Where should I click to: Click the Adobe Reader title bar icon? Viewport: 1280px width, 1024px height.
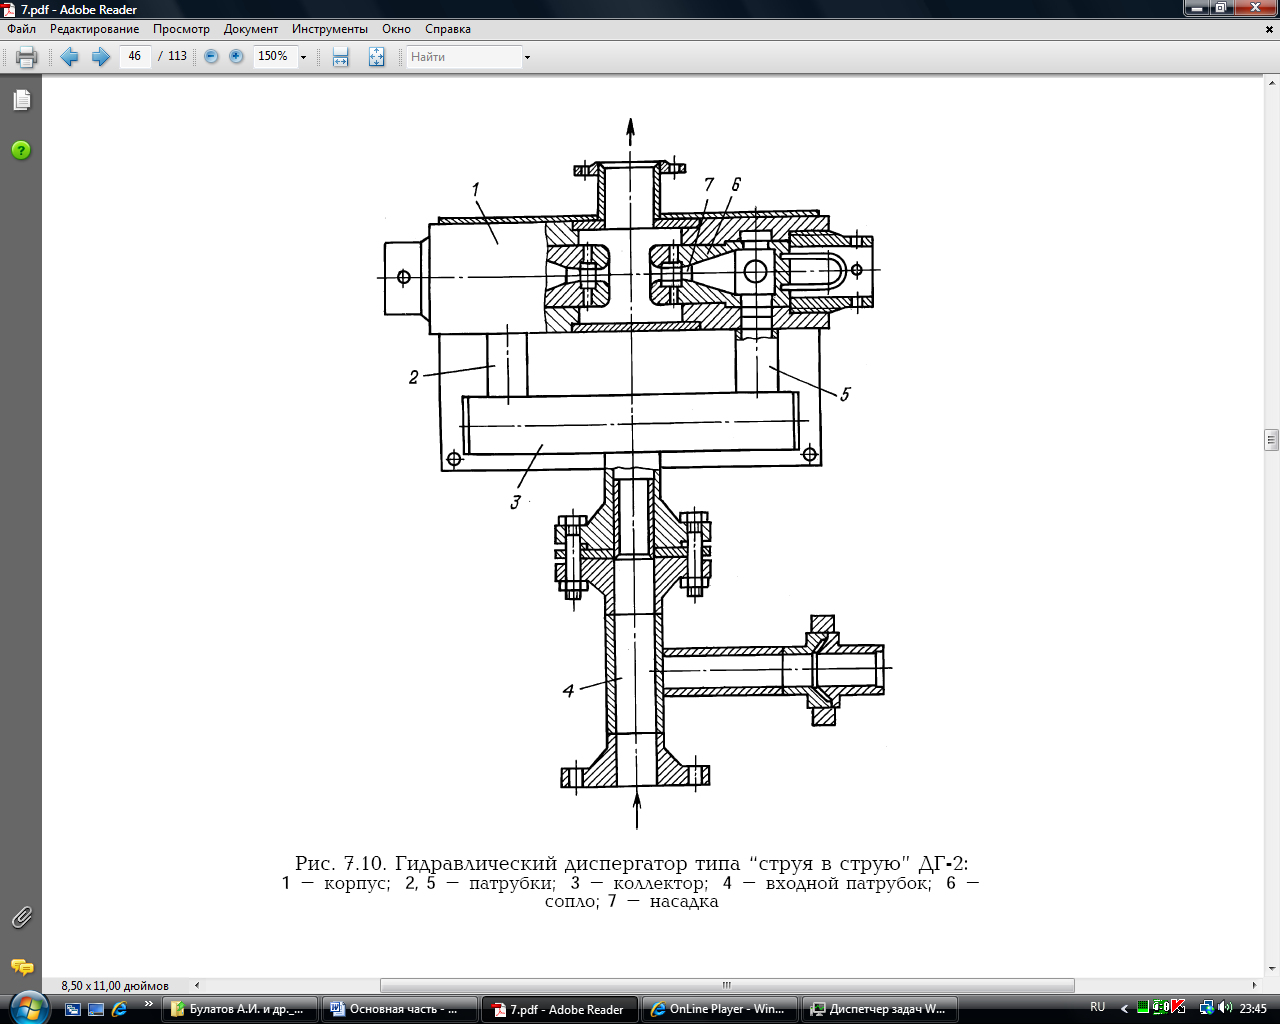click(9, 9)
